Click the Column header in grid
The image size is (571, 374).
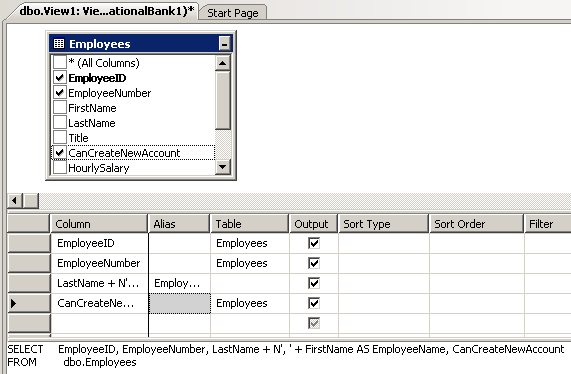click(x=99, y=224)
